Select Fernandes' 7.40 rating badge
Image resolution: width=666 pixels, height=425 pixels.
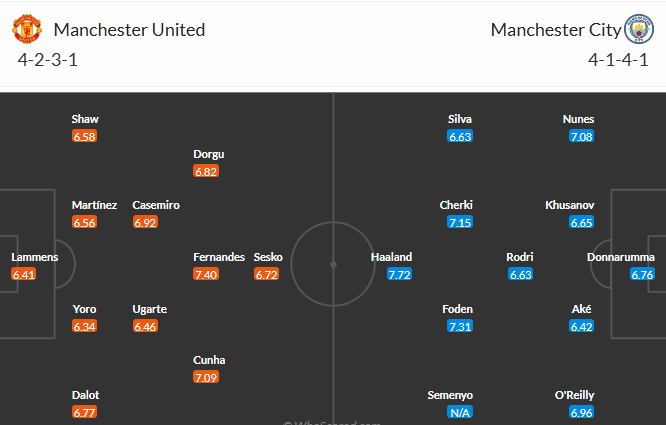coord(206,274)
